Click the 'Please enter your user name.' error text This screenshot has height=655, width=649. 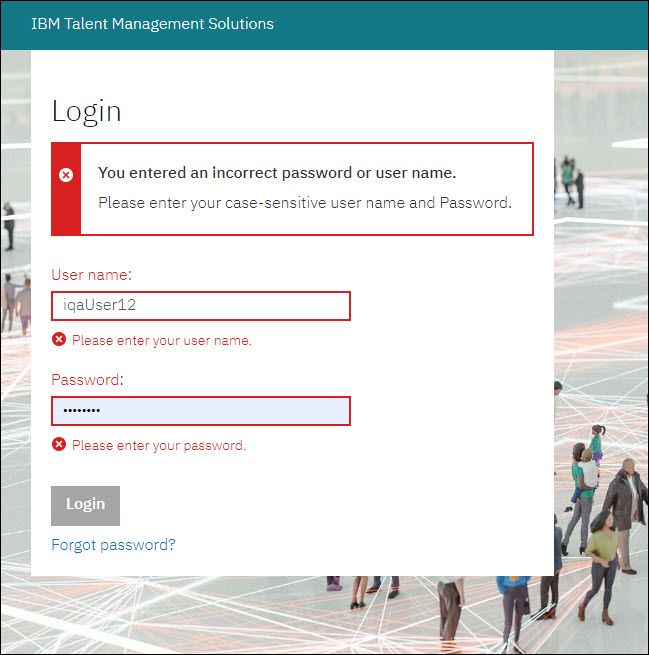(162, 340)
